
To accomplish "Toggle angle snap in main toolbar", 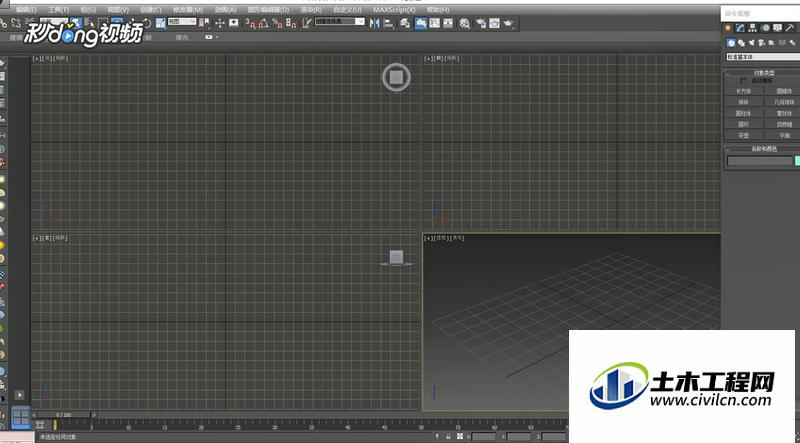I will click(x=263, y=23).
